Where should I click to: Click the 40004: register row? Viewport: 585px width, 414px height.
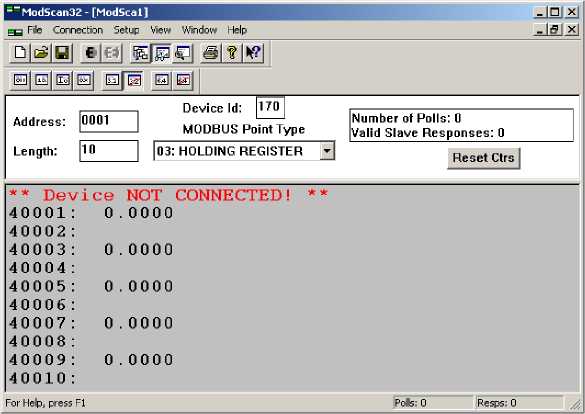(43, 268)
